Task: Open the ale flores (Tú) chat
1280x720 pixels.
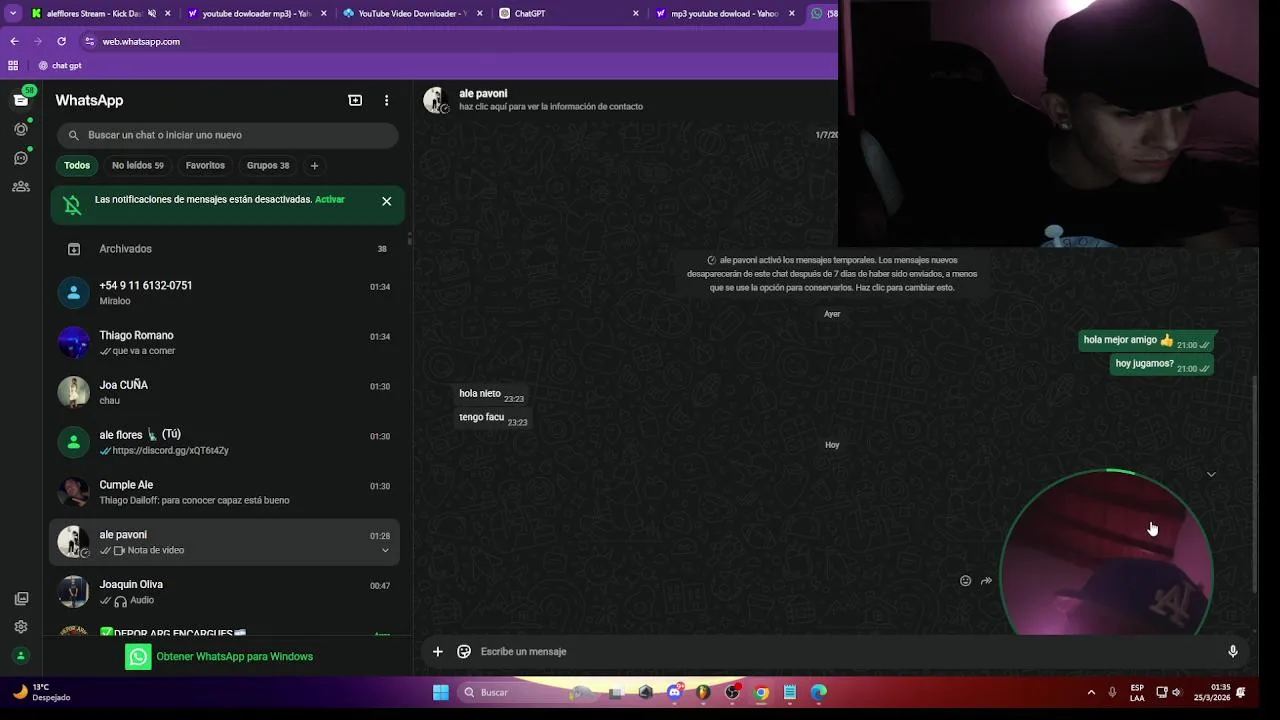Action: click(x=225, y=442)
